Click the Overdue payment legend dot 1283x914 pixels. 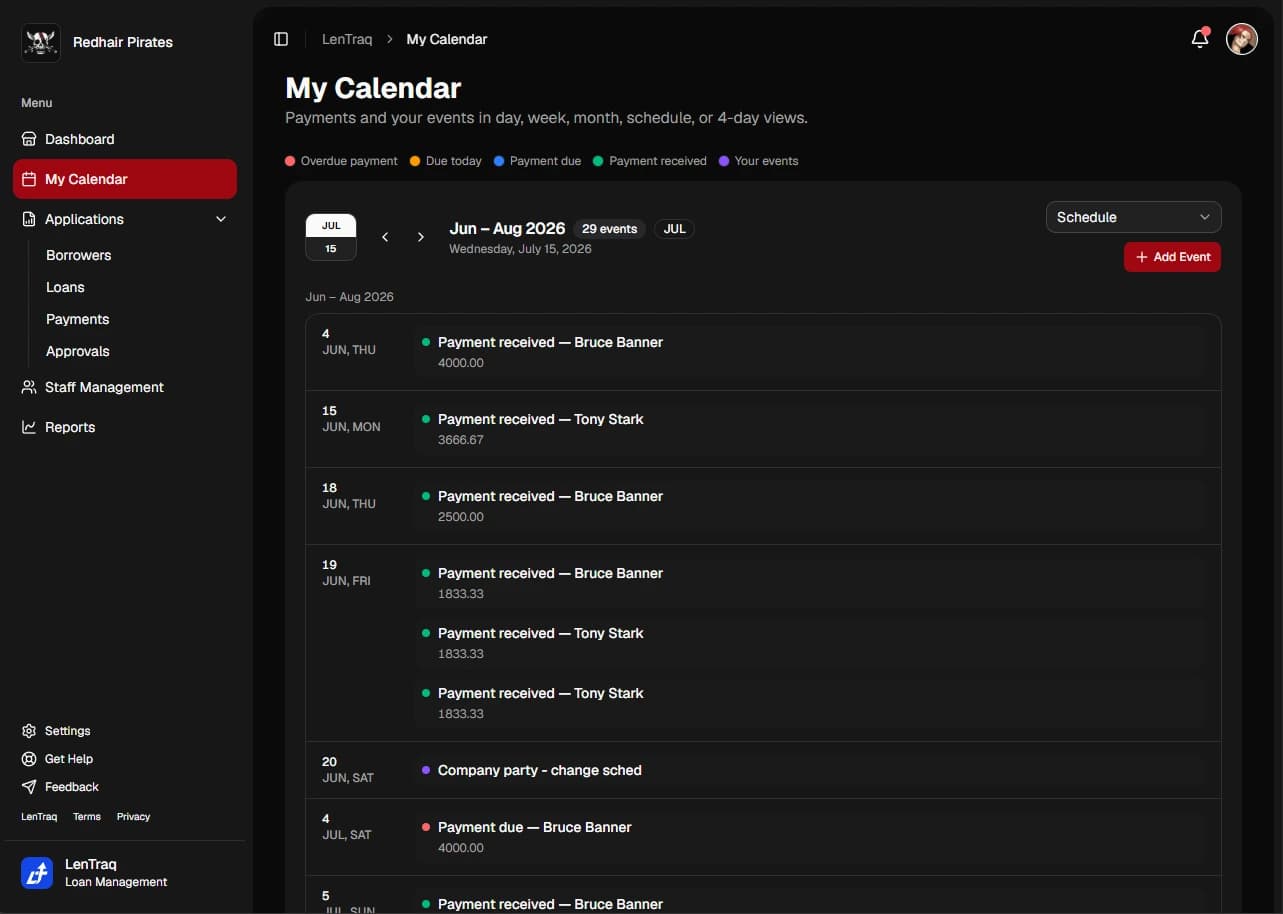pos(290,161)
